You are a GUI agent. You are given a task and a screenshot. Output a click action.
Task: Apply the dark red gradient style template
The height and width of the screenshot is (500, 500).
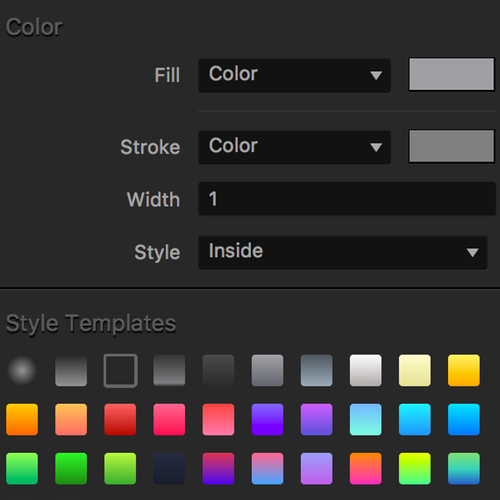[120, 419]
